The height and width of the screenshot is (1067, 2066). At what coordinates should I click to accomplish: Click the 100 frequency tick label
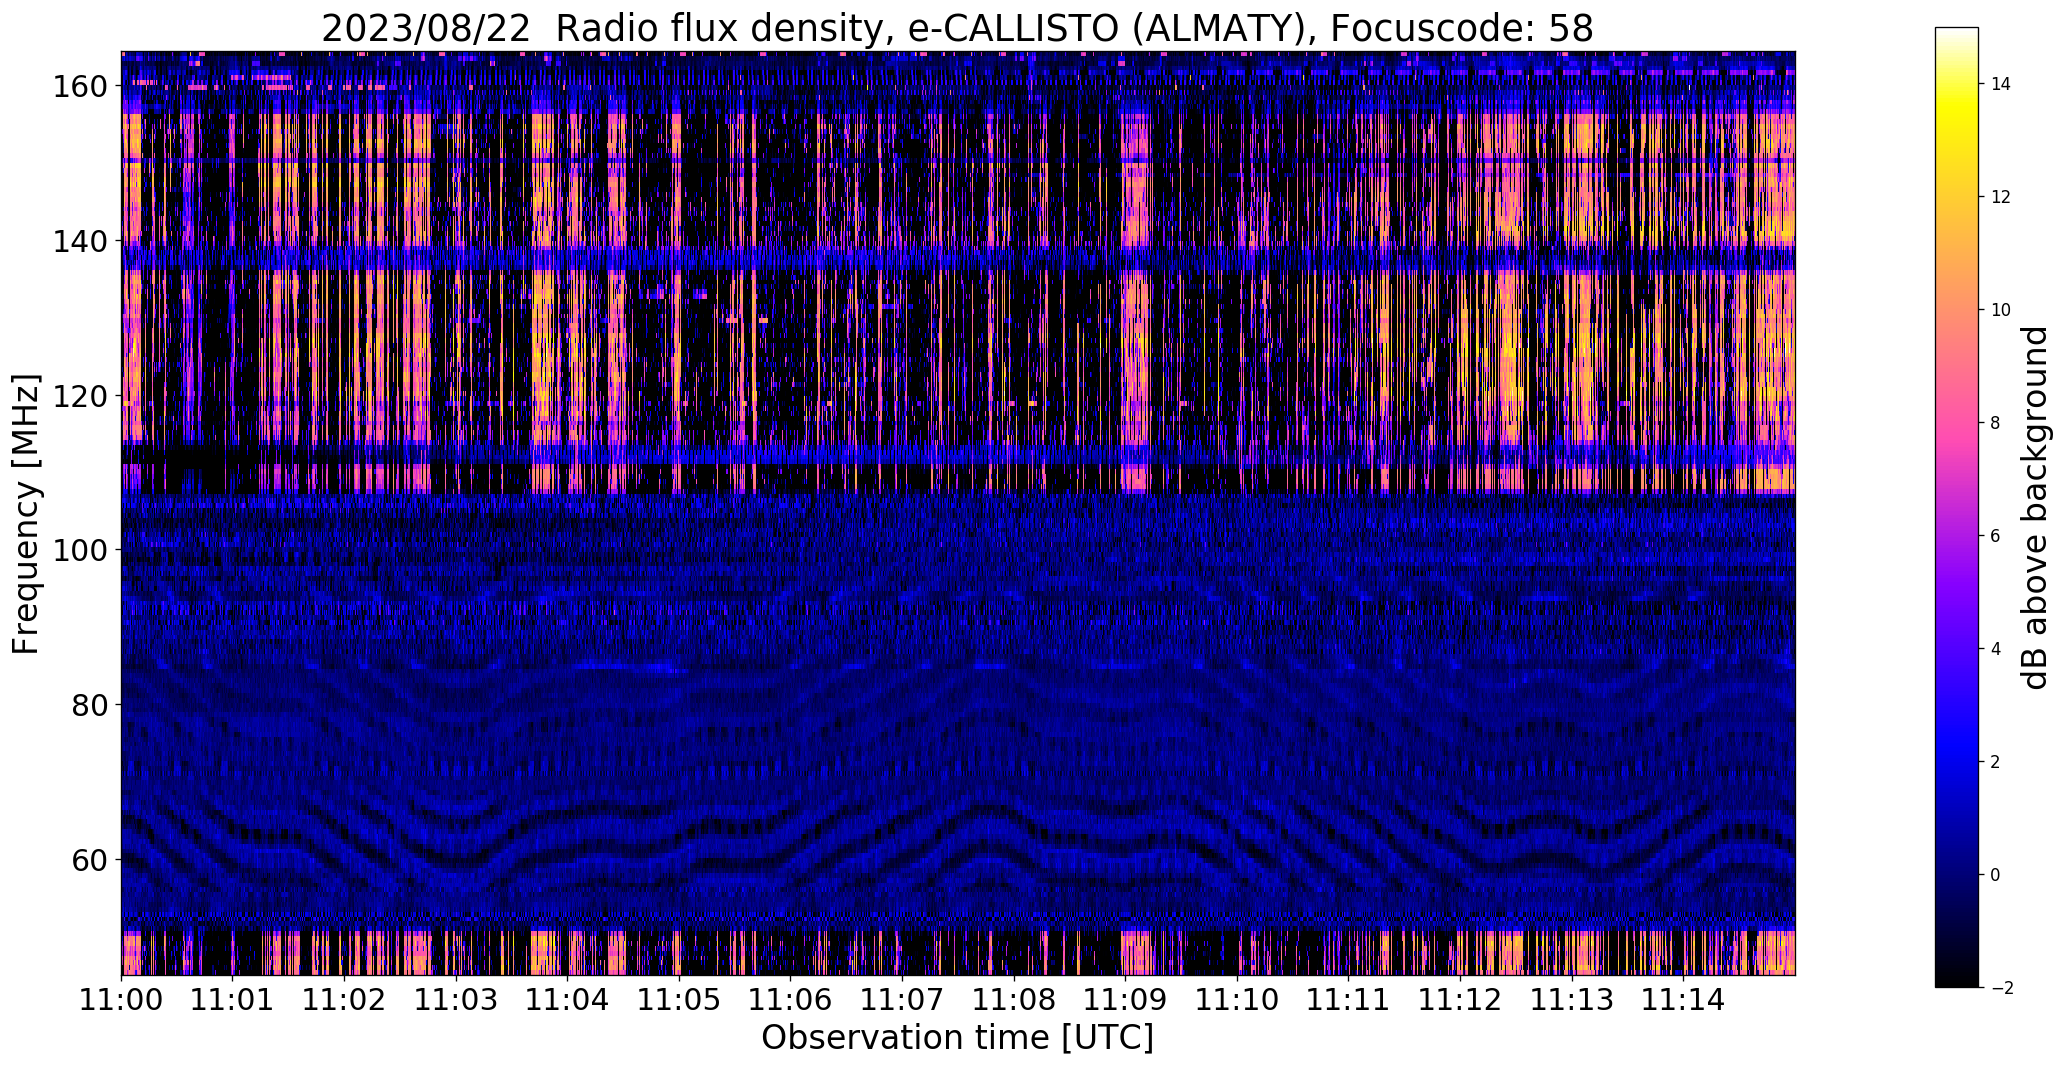(80, 550)
